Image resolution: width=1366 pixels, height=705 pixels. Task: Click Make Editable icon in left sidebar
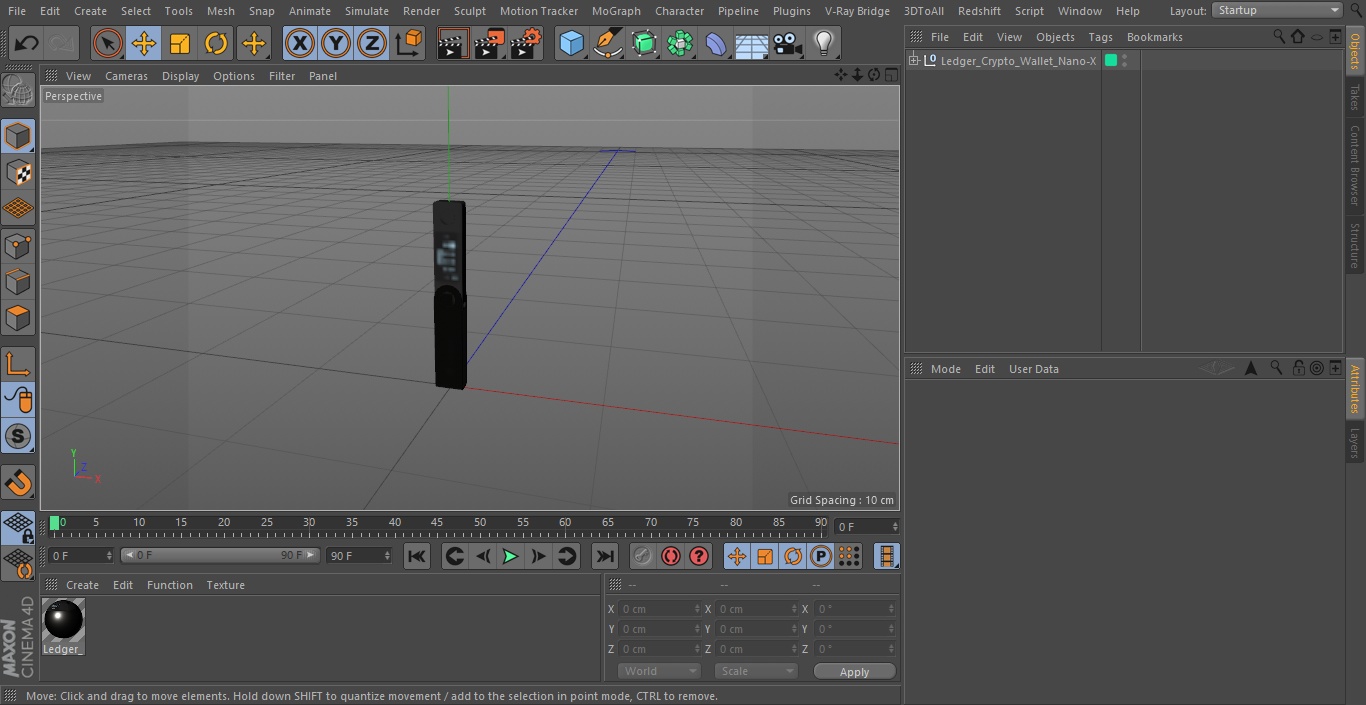tap(18, 91)
